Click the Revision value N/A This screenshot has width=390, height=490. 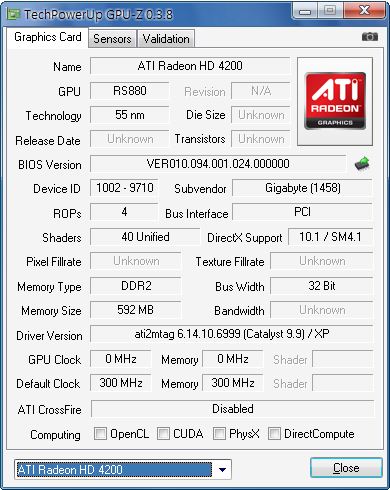point(261,91)
